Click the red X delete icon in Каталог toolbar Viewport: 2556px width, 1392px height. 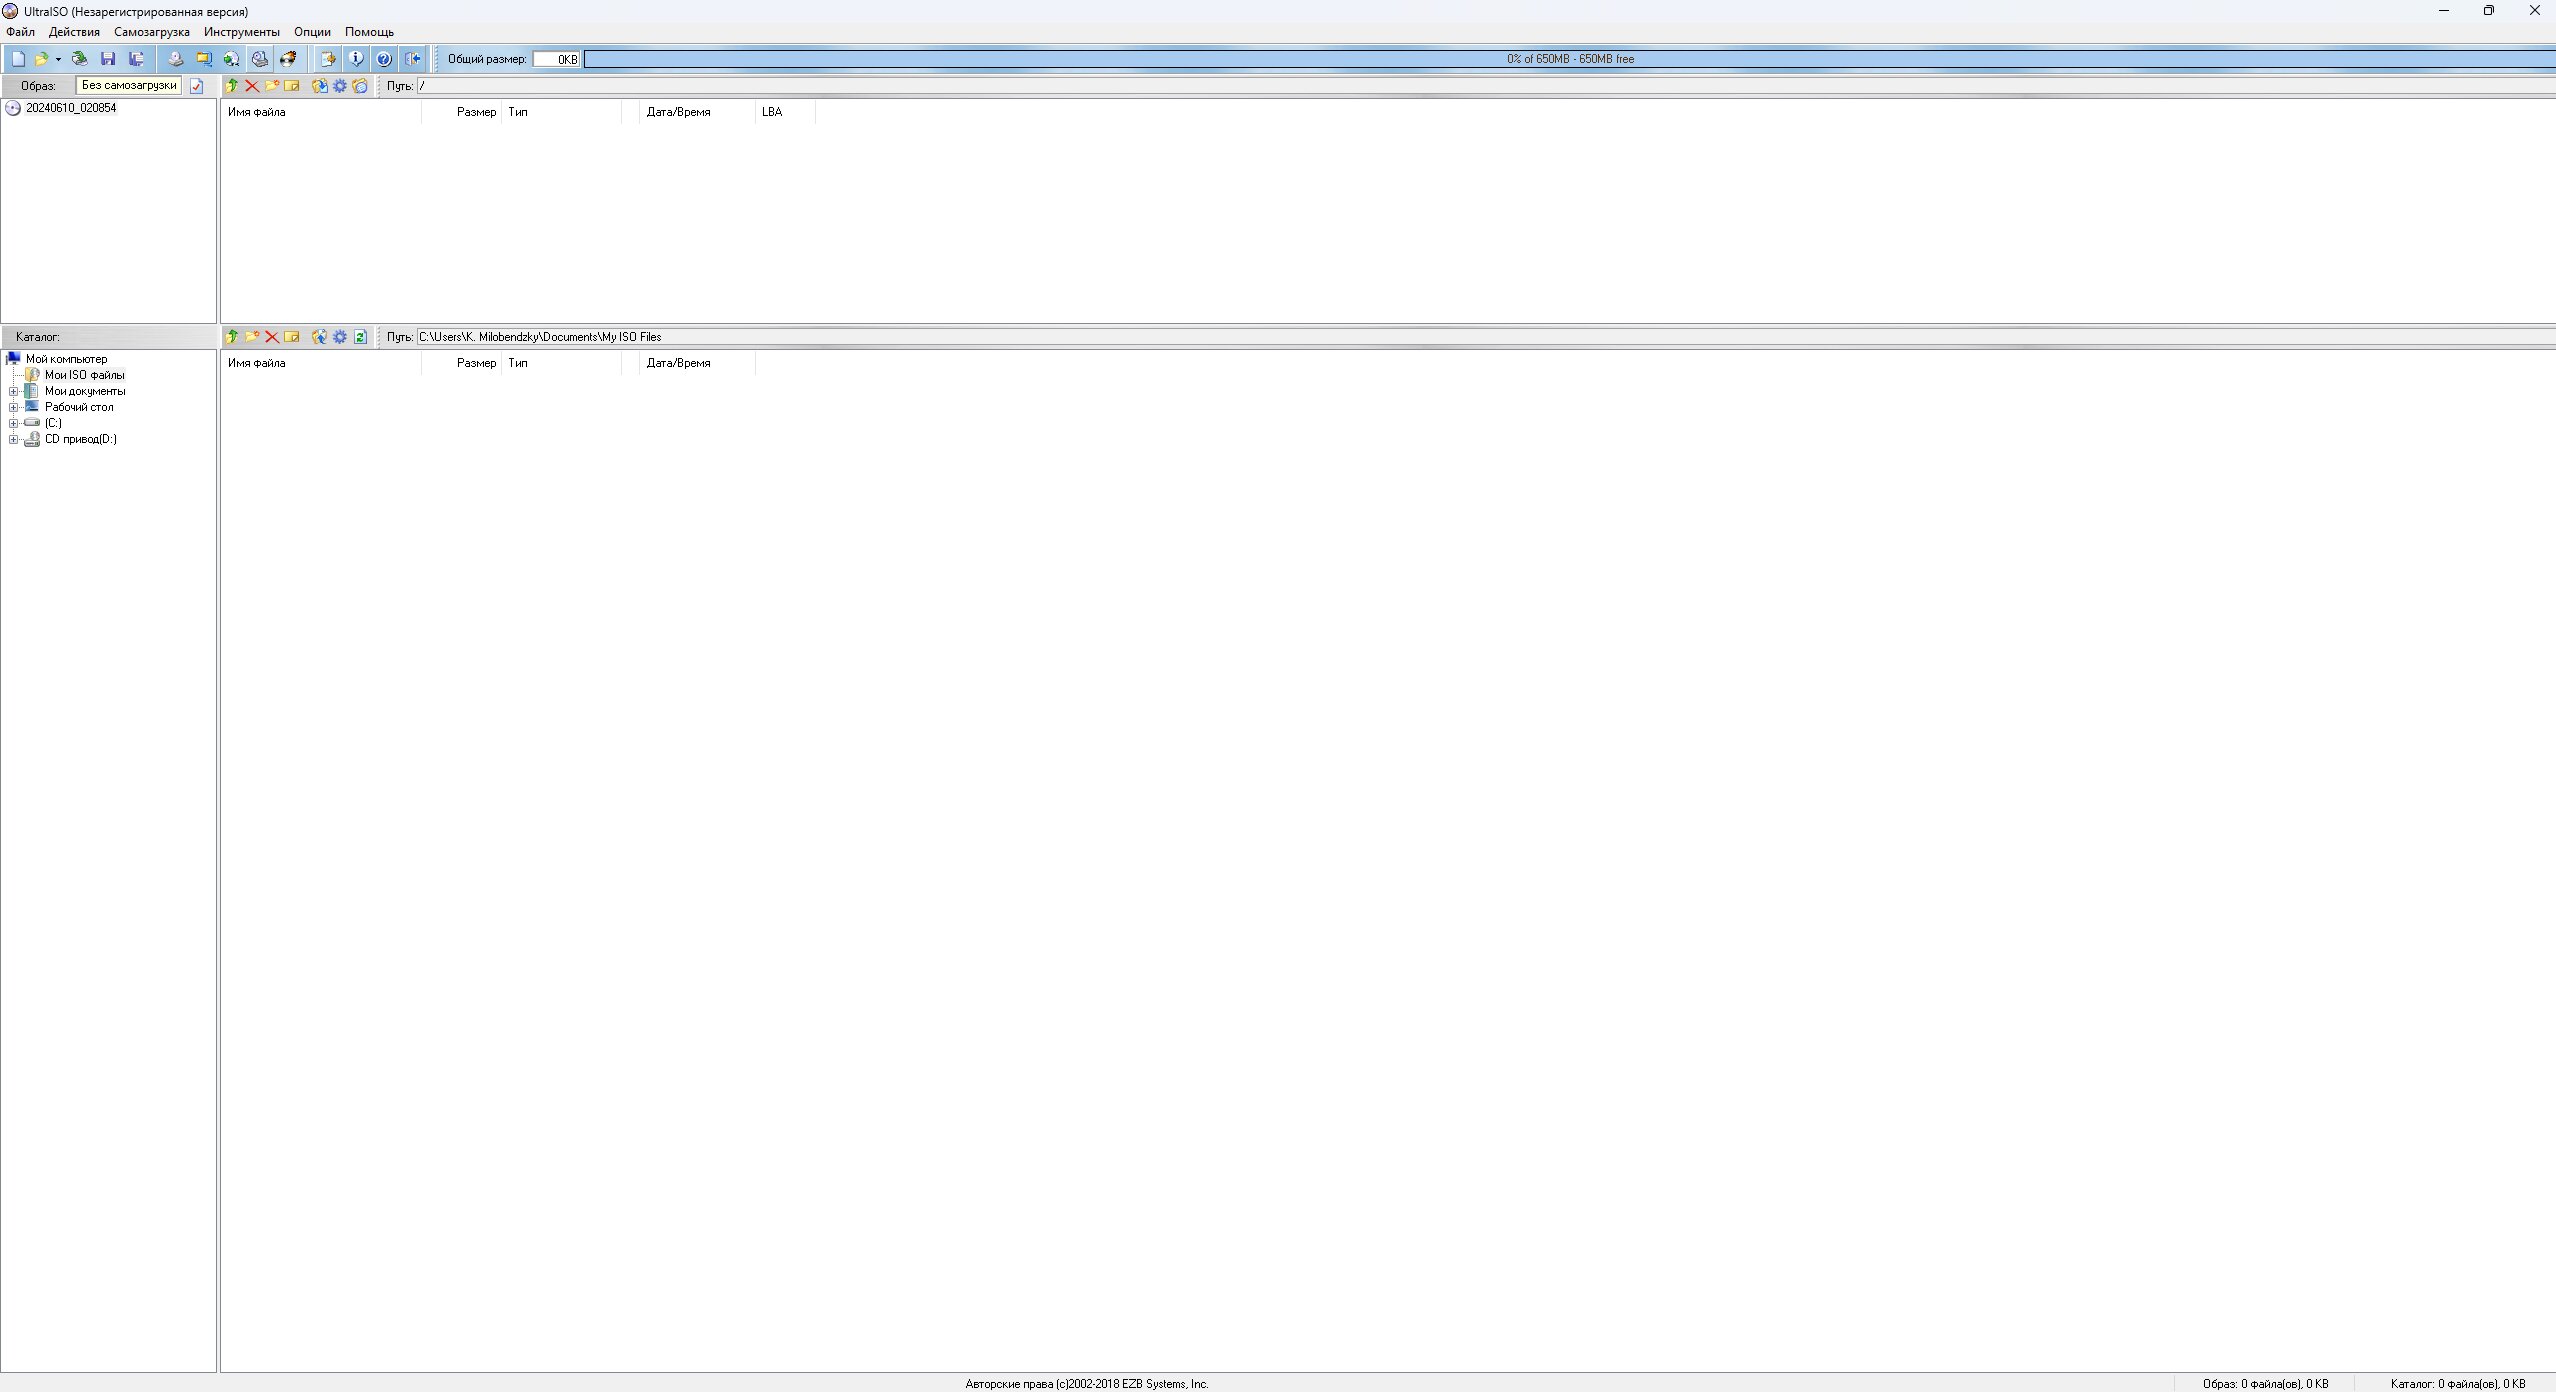(272, 337)
